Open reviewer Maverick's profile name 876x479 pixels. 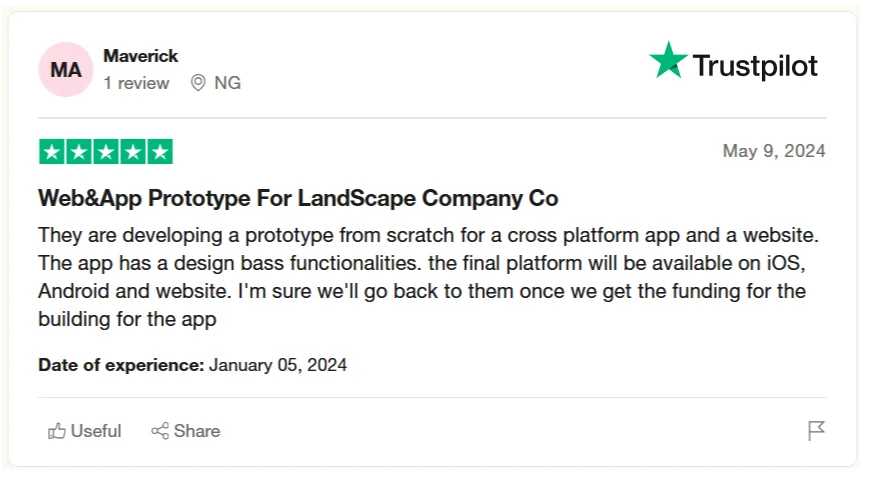pyautogui.click(x=141, y=56)
